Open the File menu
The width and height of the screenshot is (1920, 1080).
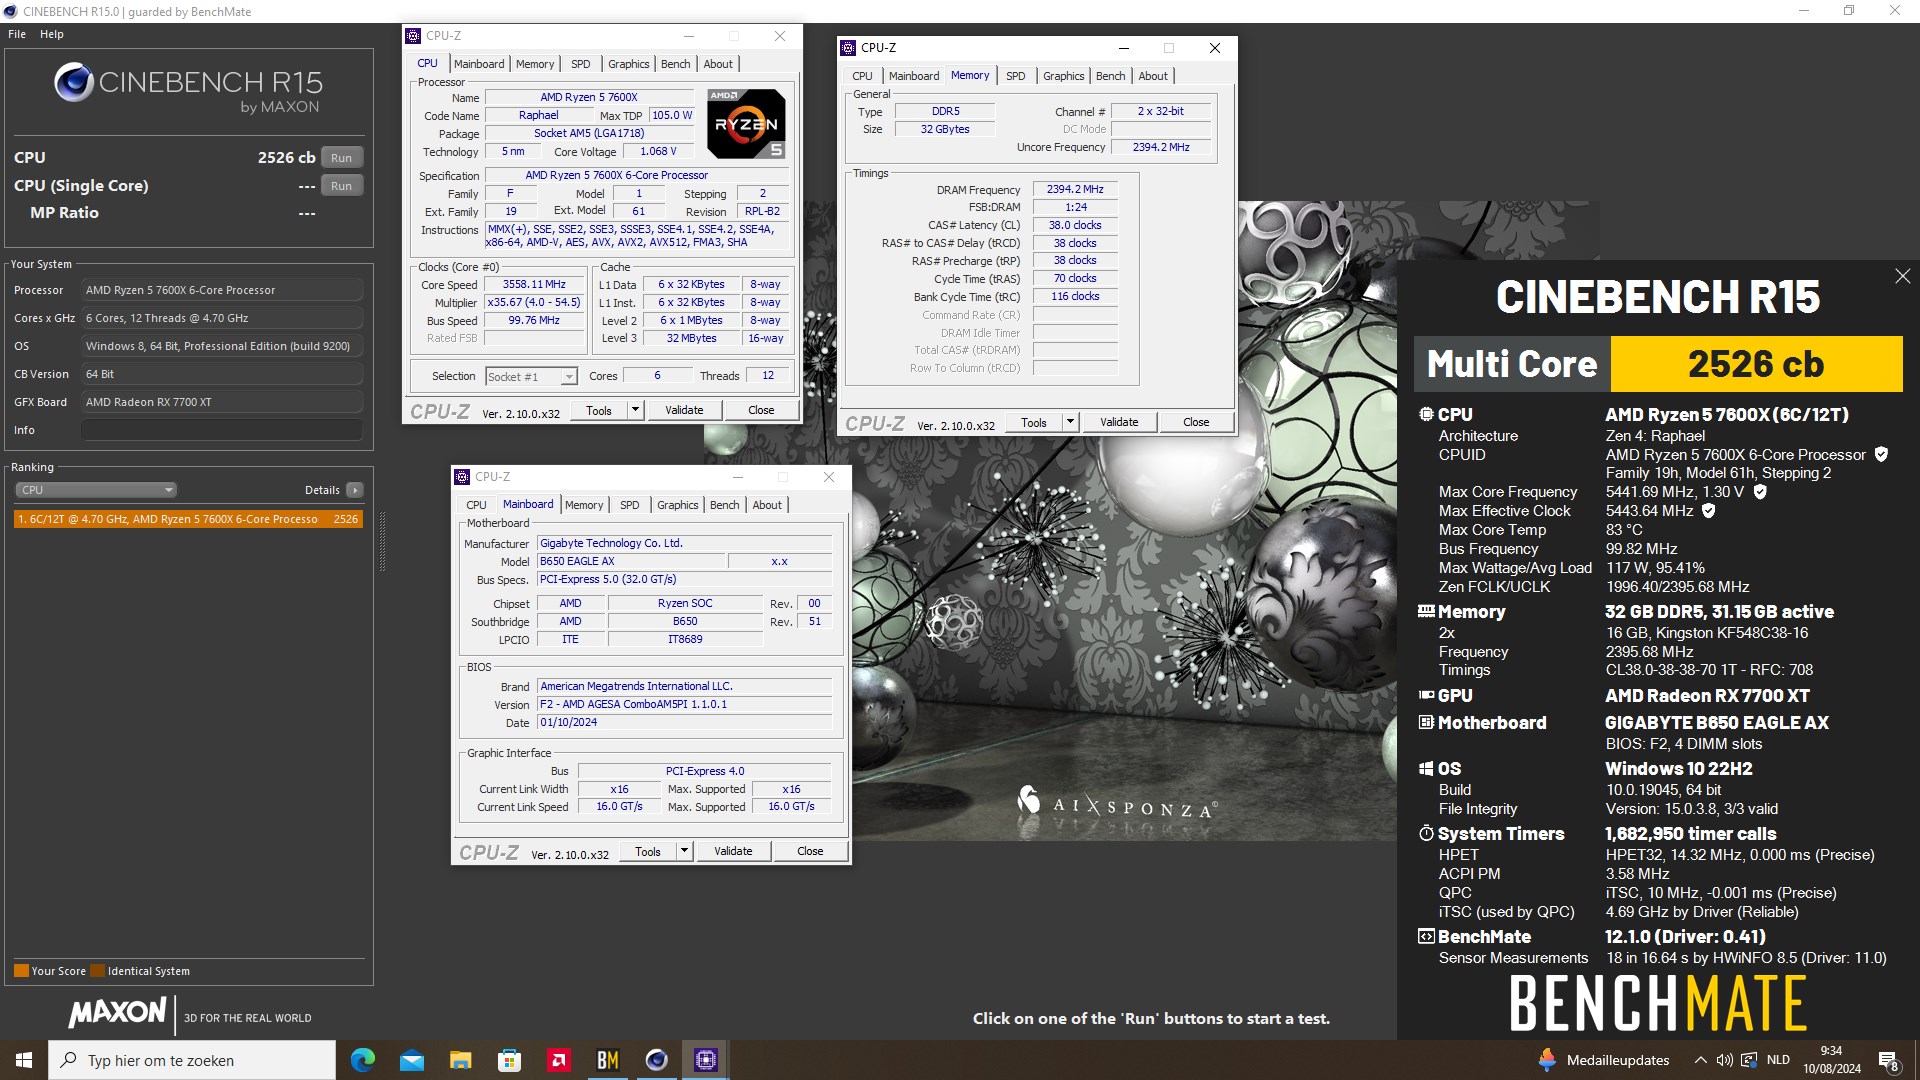(17, 34)
